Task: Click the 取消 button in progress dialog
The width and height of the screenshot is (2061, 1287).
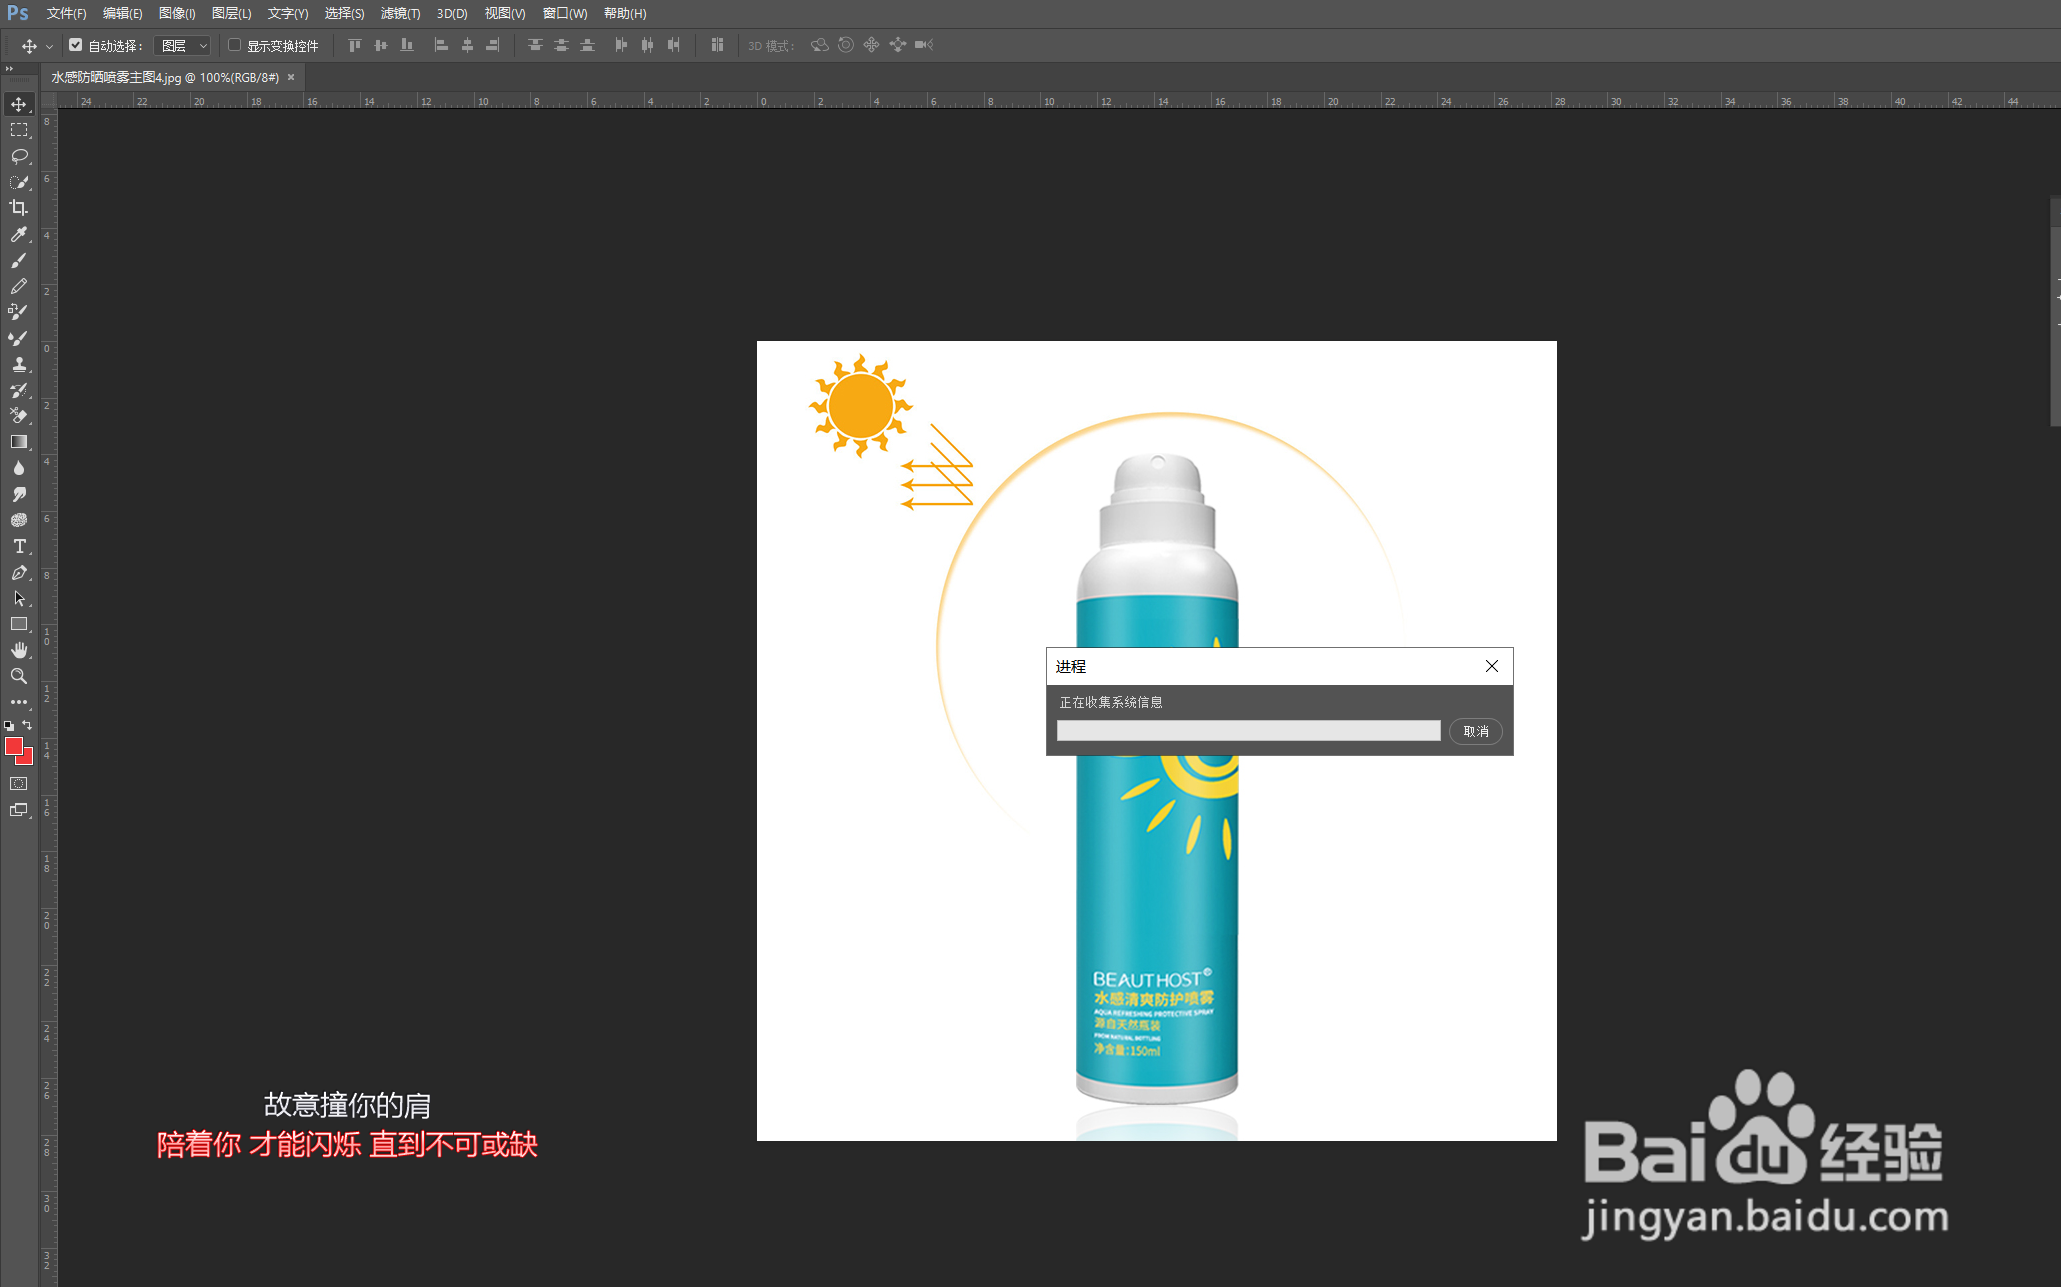Action: pyautogui.click(x=1475, y=731)
